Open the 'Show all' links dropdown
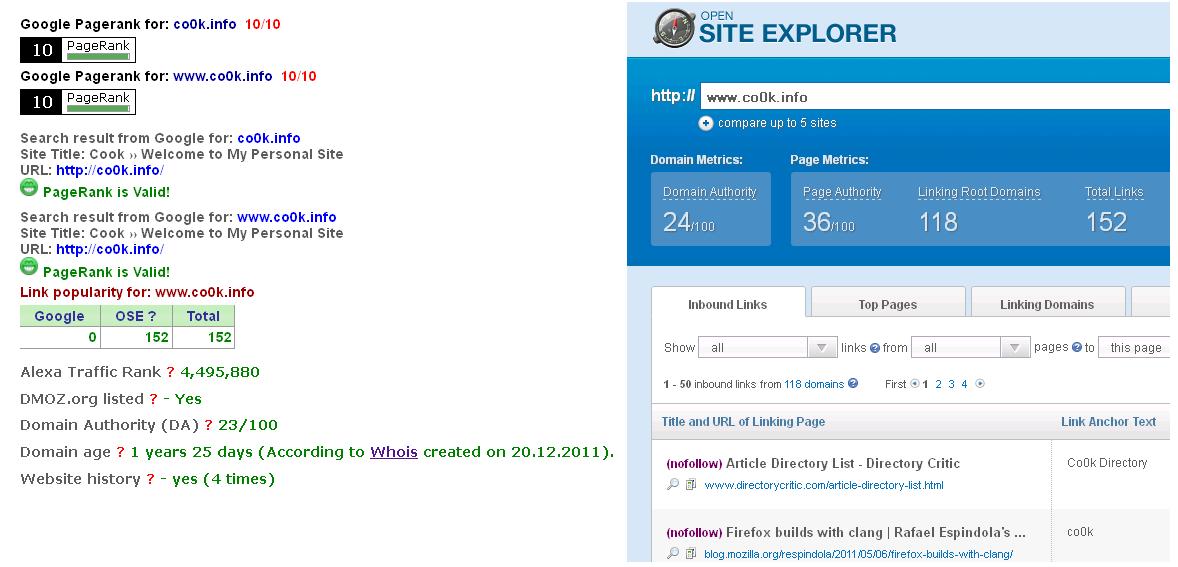Viewport: 1178px width, 567px height. pyautogui.click(x=768, y=348)
